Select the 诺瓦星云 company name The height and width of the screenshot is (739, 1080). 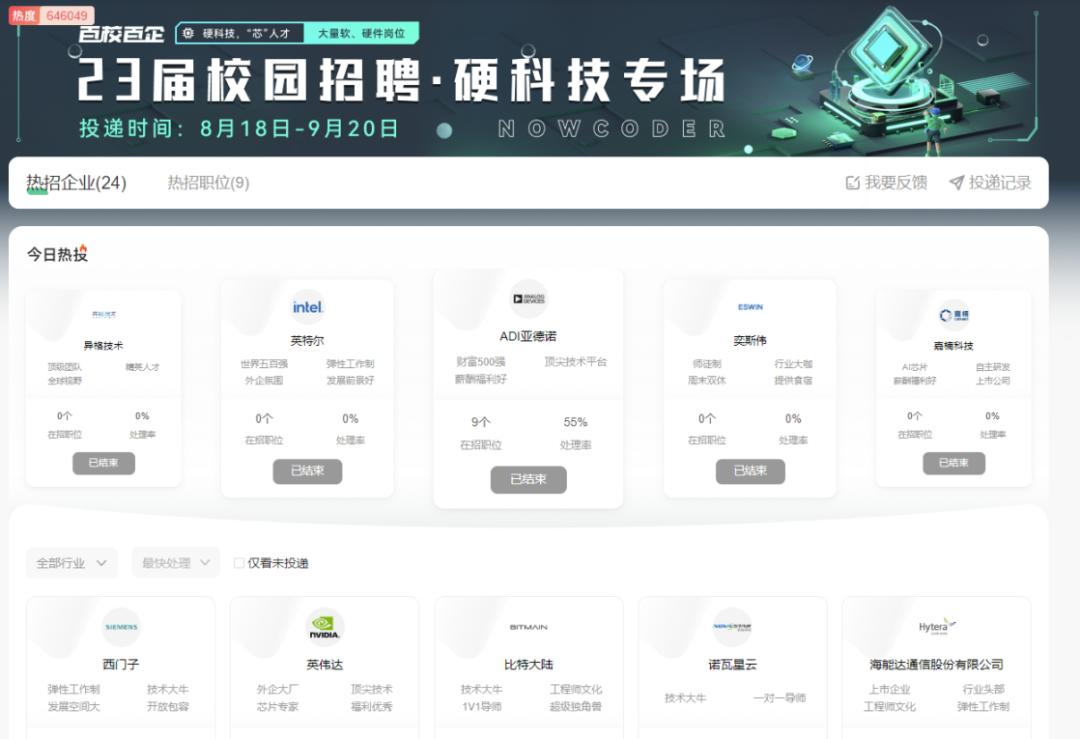click(x=732, y=665)
